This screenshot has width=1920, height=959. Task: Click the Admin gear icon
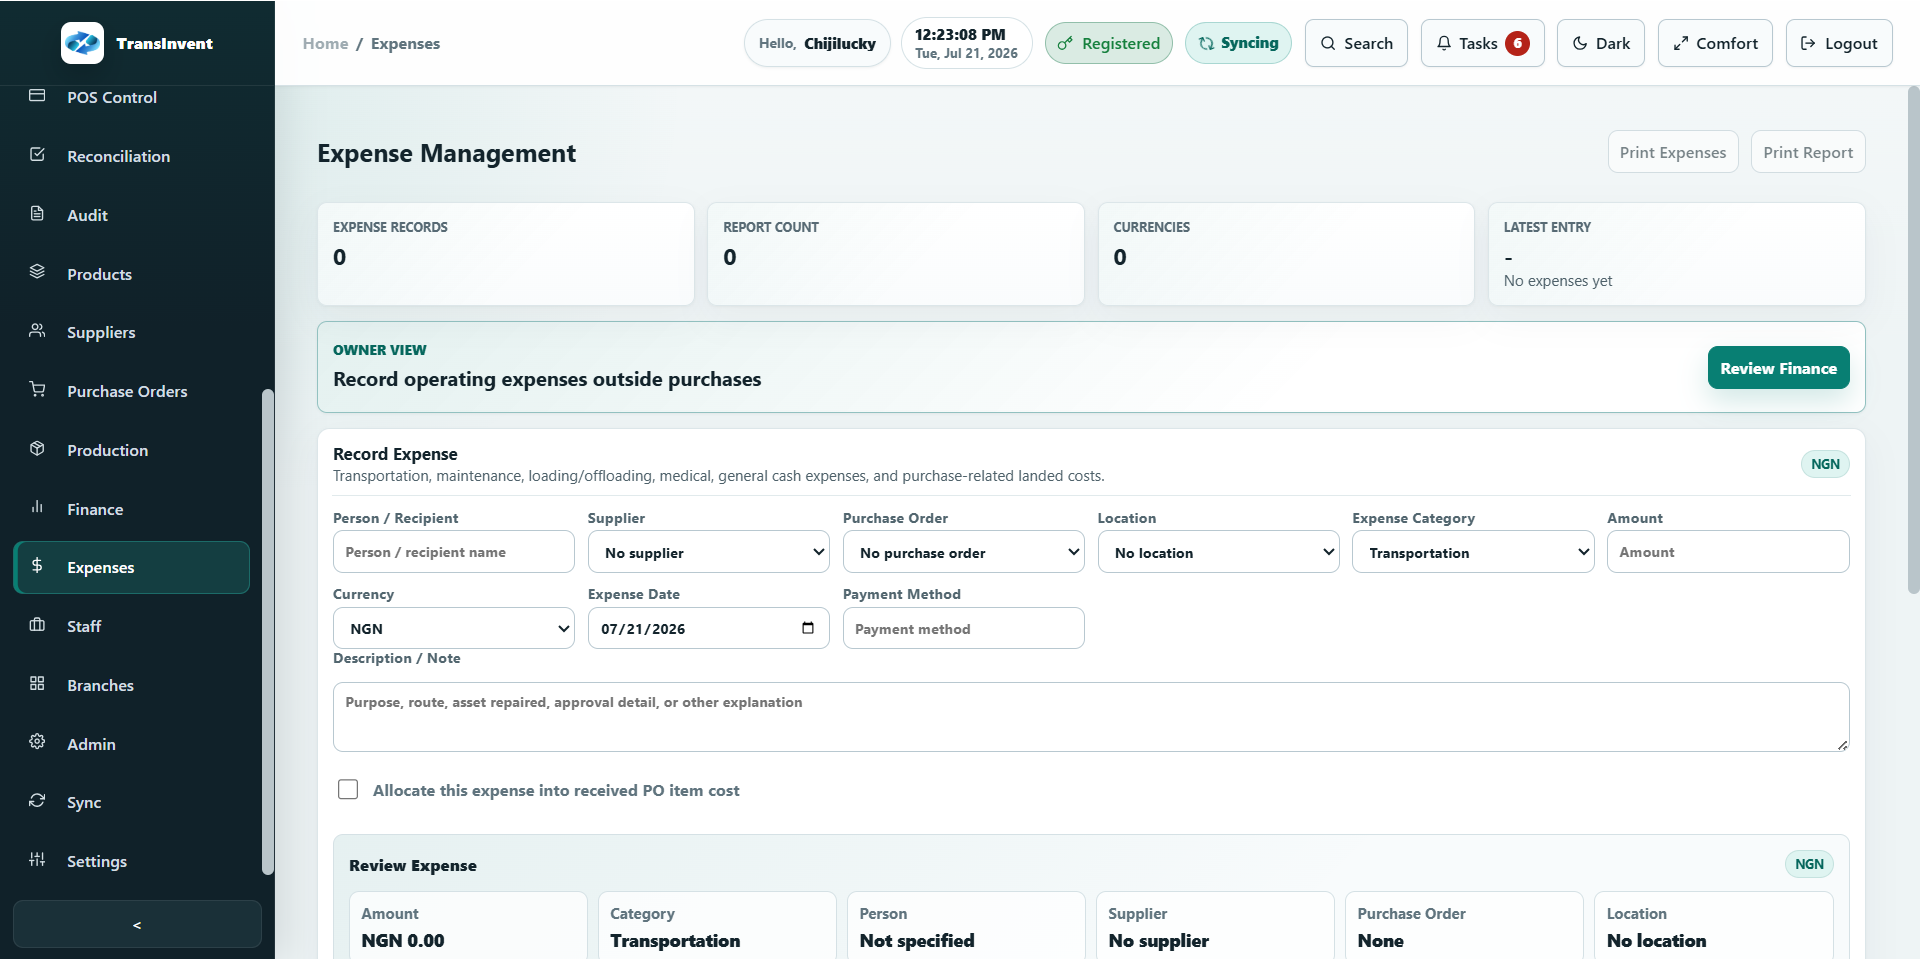click(x=37, y=743)
